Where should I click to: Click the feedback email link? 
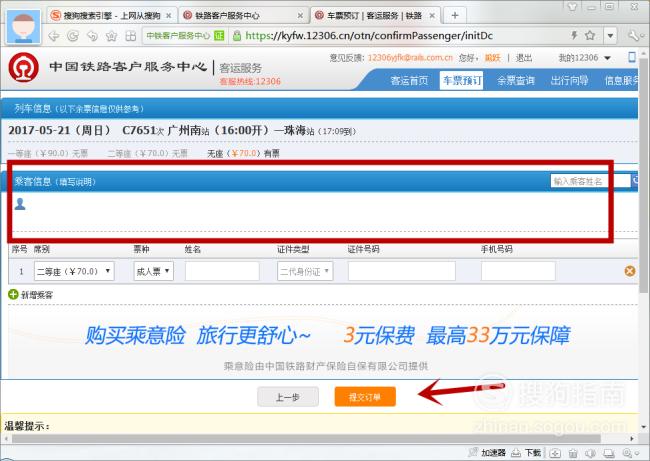410,58
